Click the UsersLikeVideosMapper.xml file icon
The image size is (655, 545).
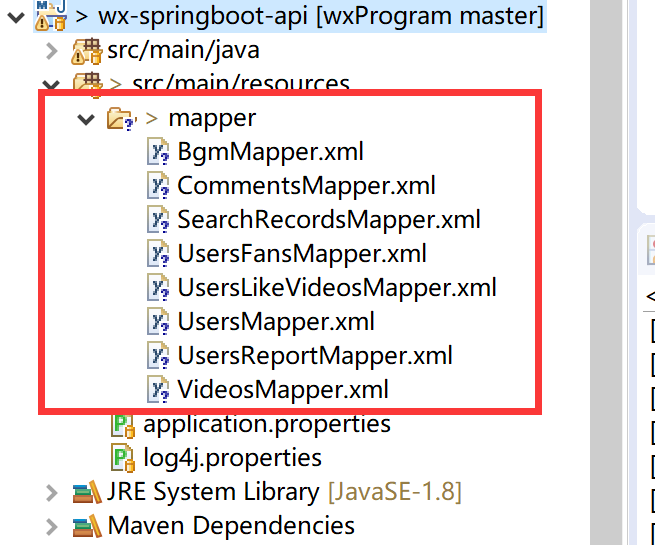158,288
